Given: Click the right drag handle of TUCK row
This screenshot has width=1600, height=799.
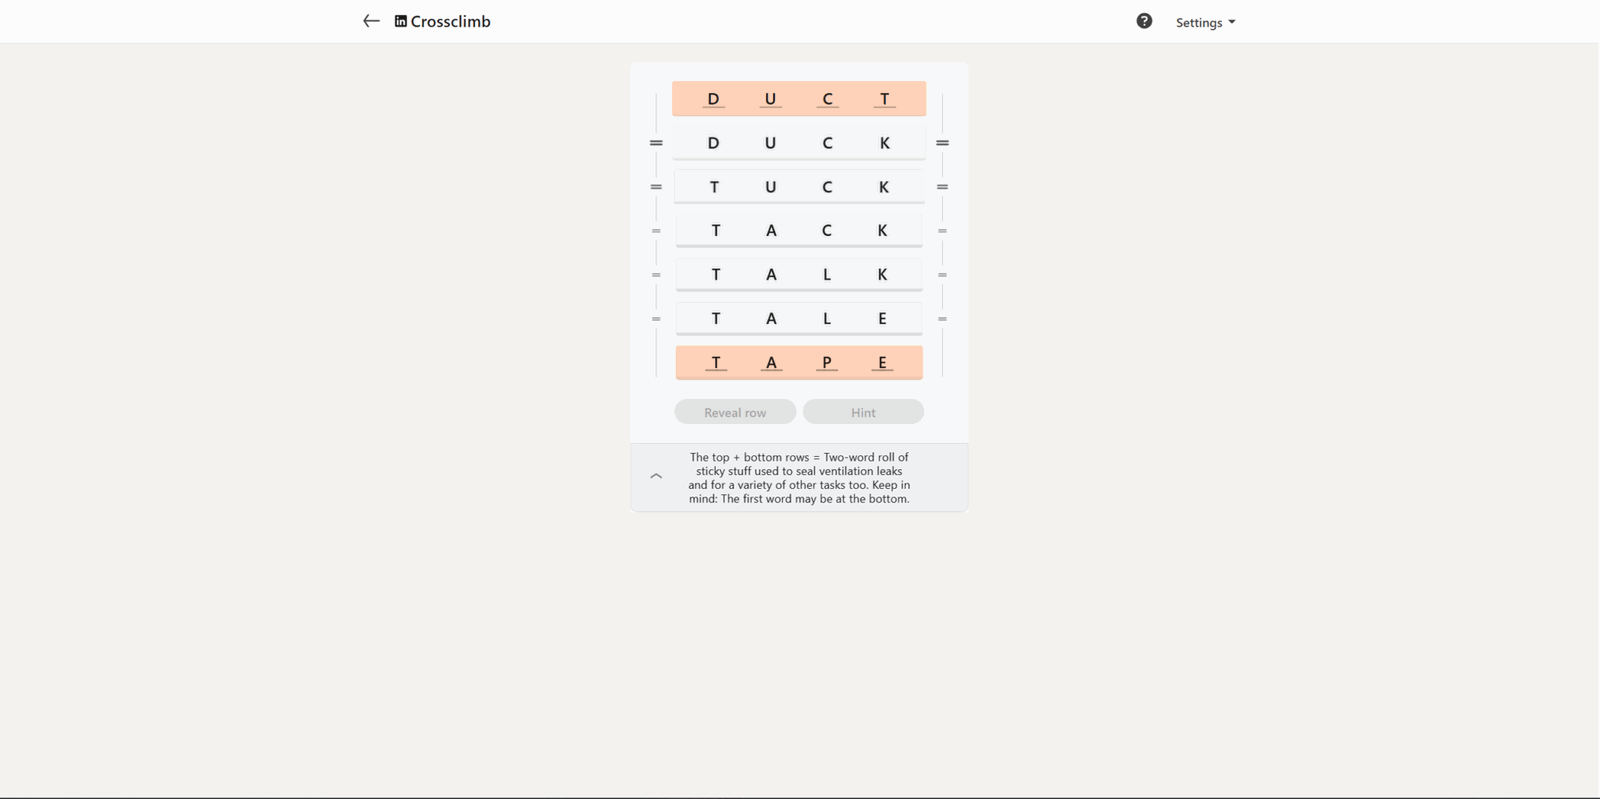Looking at the screenshot, I should (942, 187).
